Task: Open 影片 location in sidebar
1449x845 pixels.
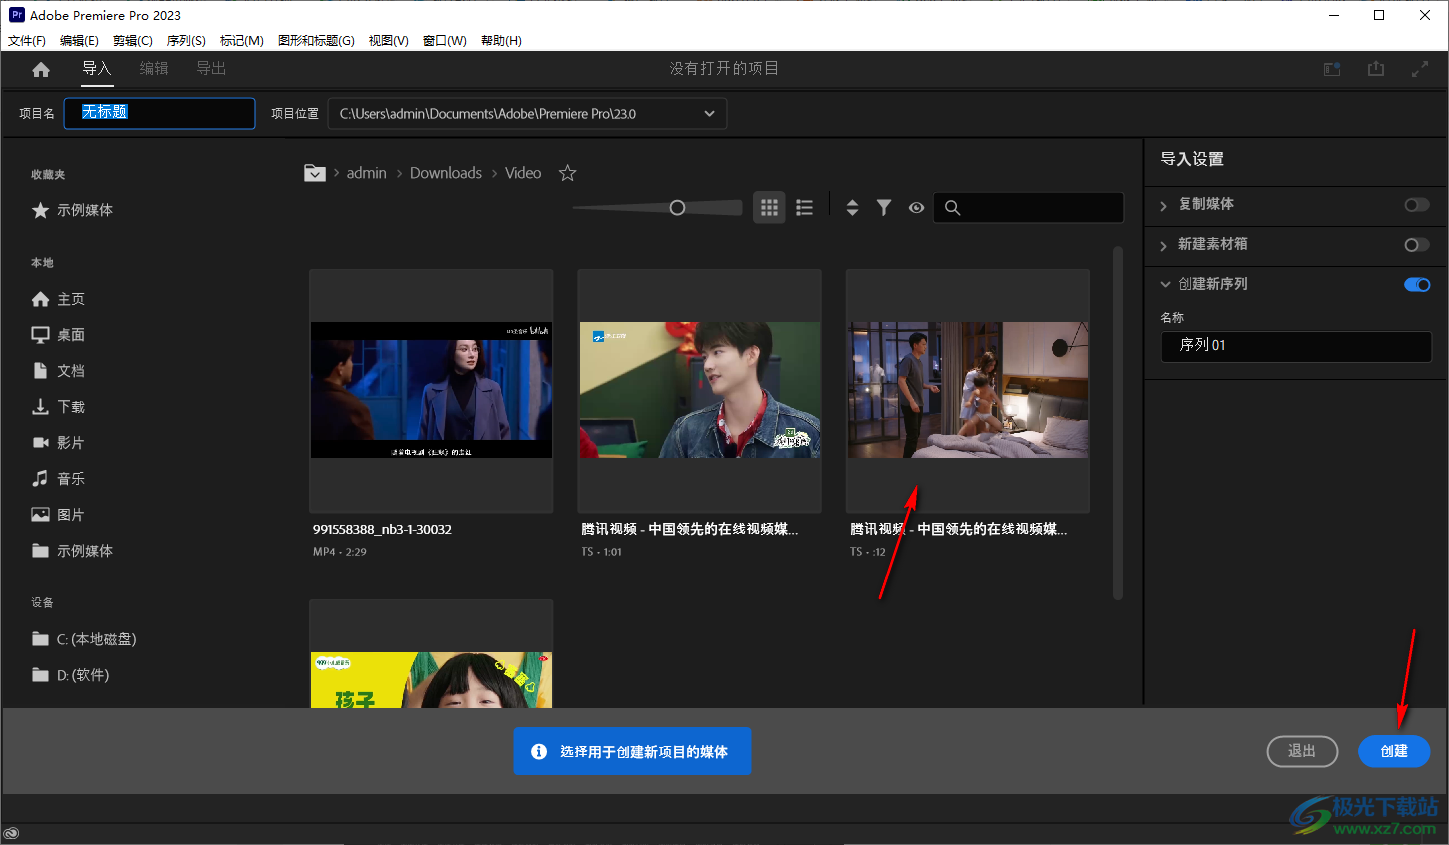Action: coord(58,443)
